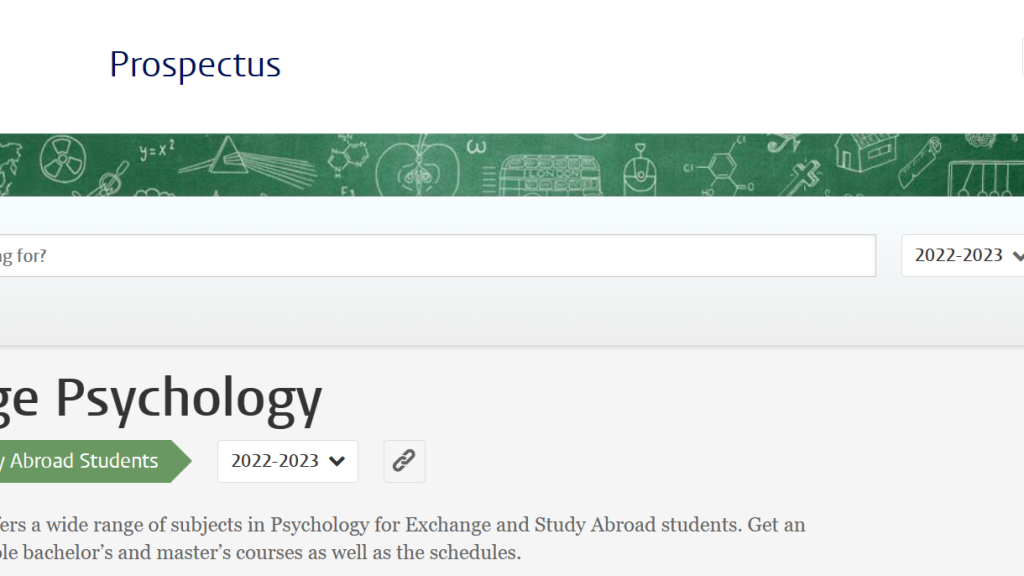This screenshot has height=576, width=1024.
Task: Open the 2022-2023 year selector under heading
Action: point(287,461)
